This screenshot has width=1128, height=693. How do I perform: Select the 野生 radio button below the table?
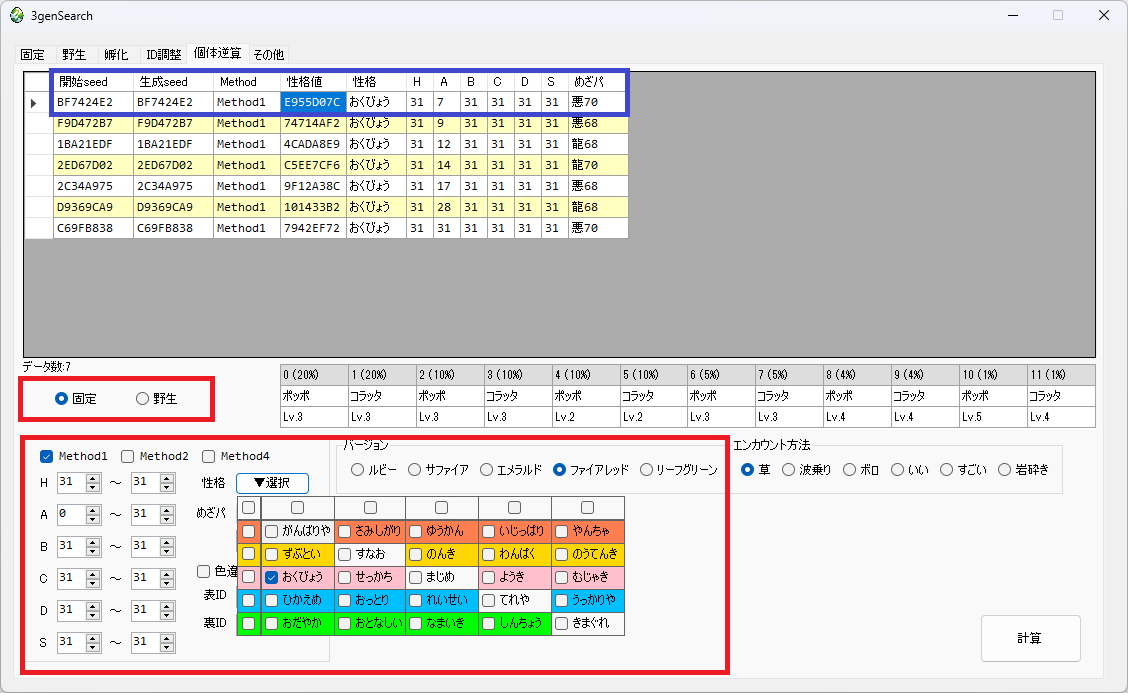coord(156,399)
